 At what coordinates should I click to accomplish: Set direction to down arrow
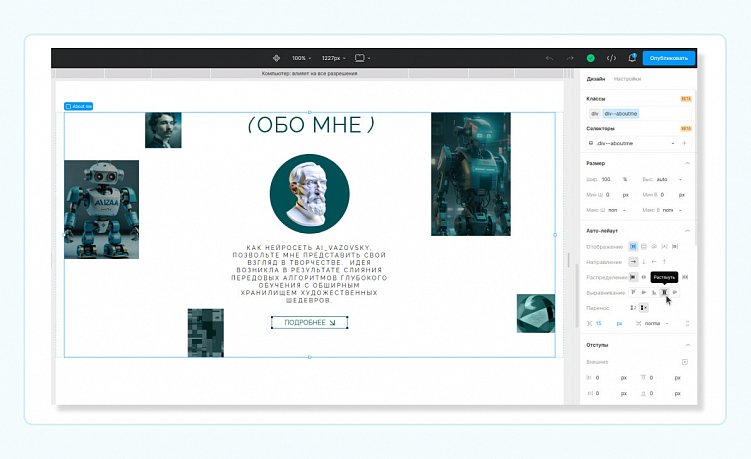point(644,262)
